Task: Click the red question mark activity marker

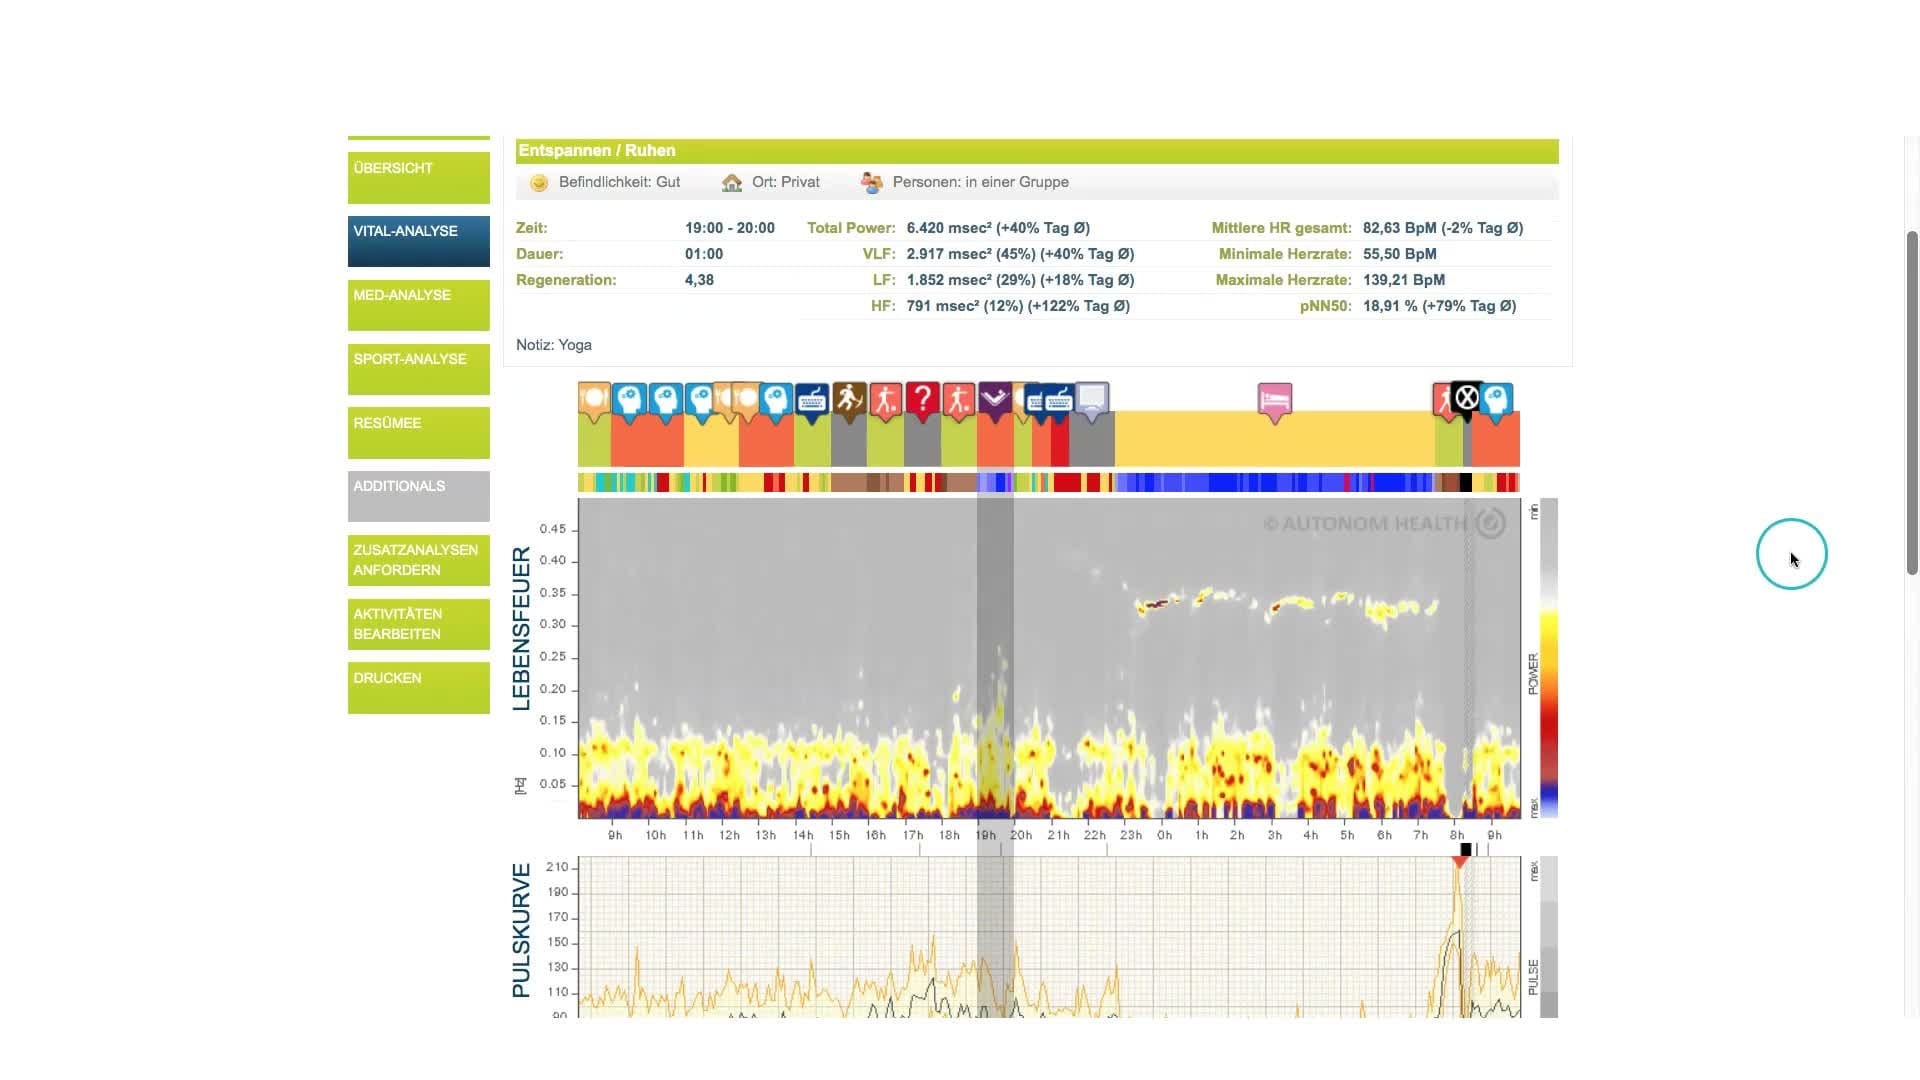Action: (922, 400)
